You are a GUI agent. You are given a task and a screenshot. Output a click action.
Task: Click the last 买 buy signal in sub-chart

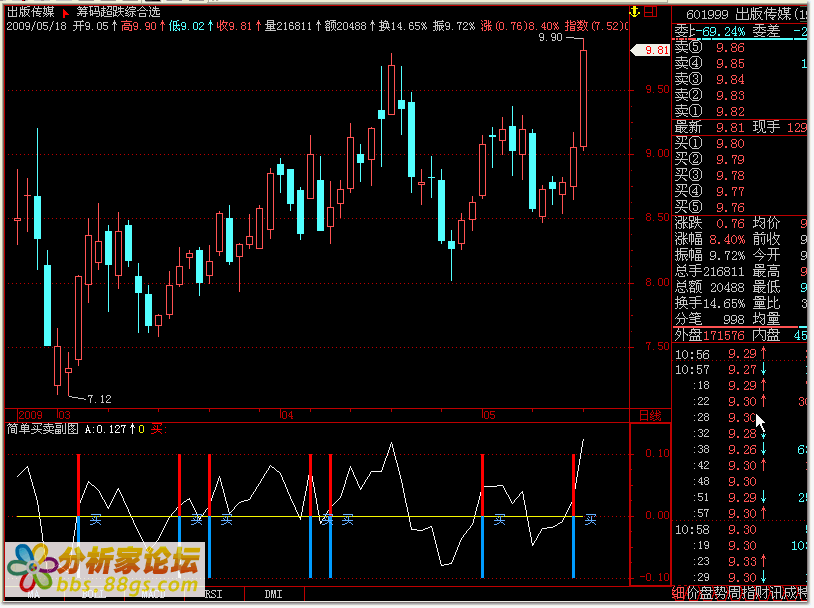[x=590, y=520]
